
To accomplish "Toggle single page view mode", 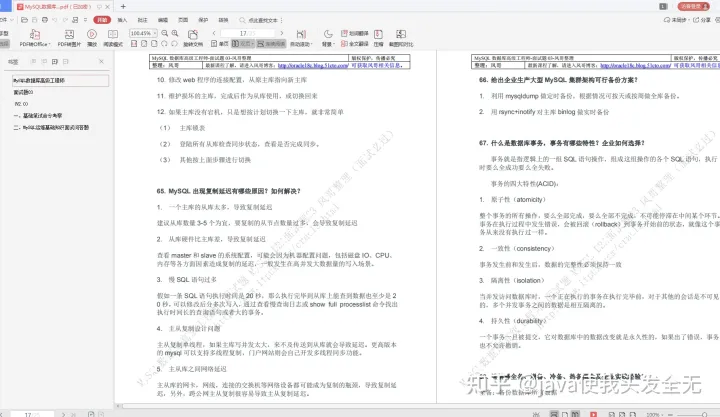I will pyautogui.click(x=220, y=44).
